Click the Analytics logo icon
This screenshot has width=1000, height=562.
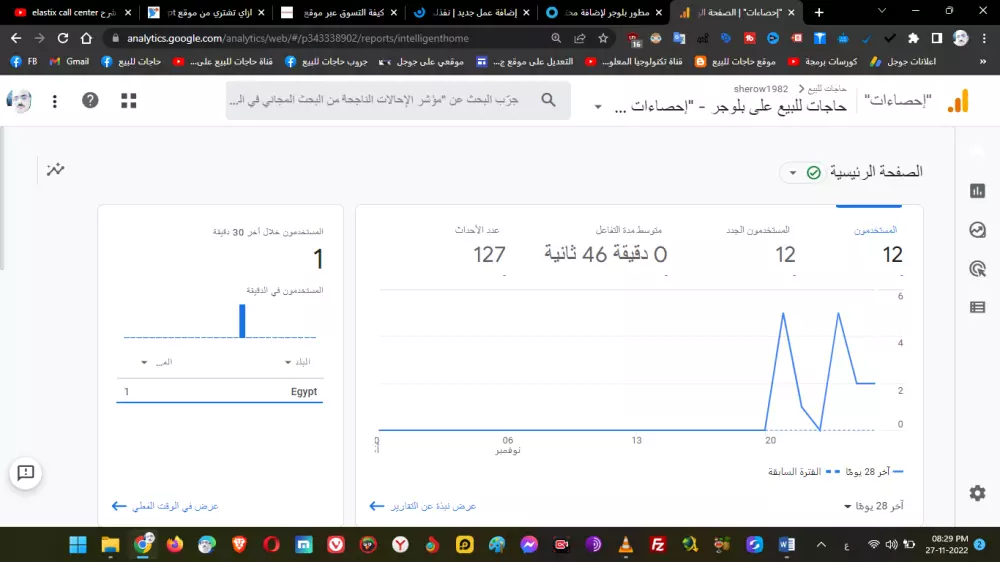pos(958,101)
